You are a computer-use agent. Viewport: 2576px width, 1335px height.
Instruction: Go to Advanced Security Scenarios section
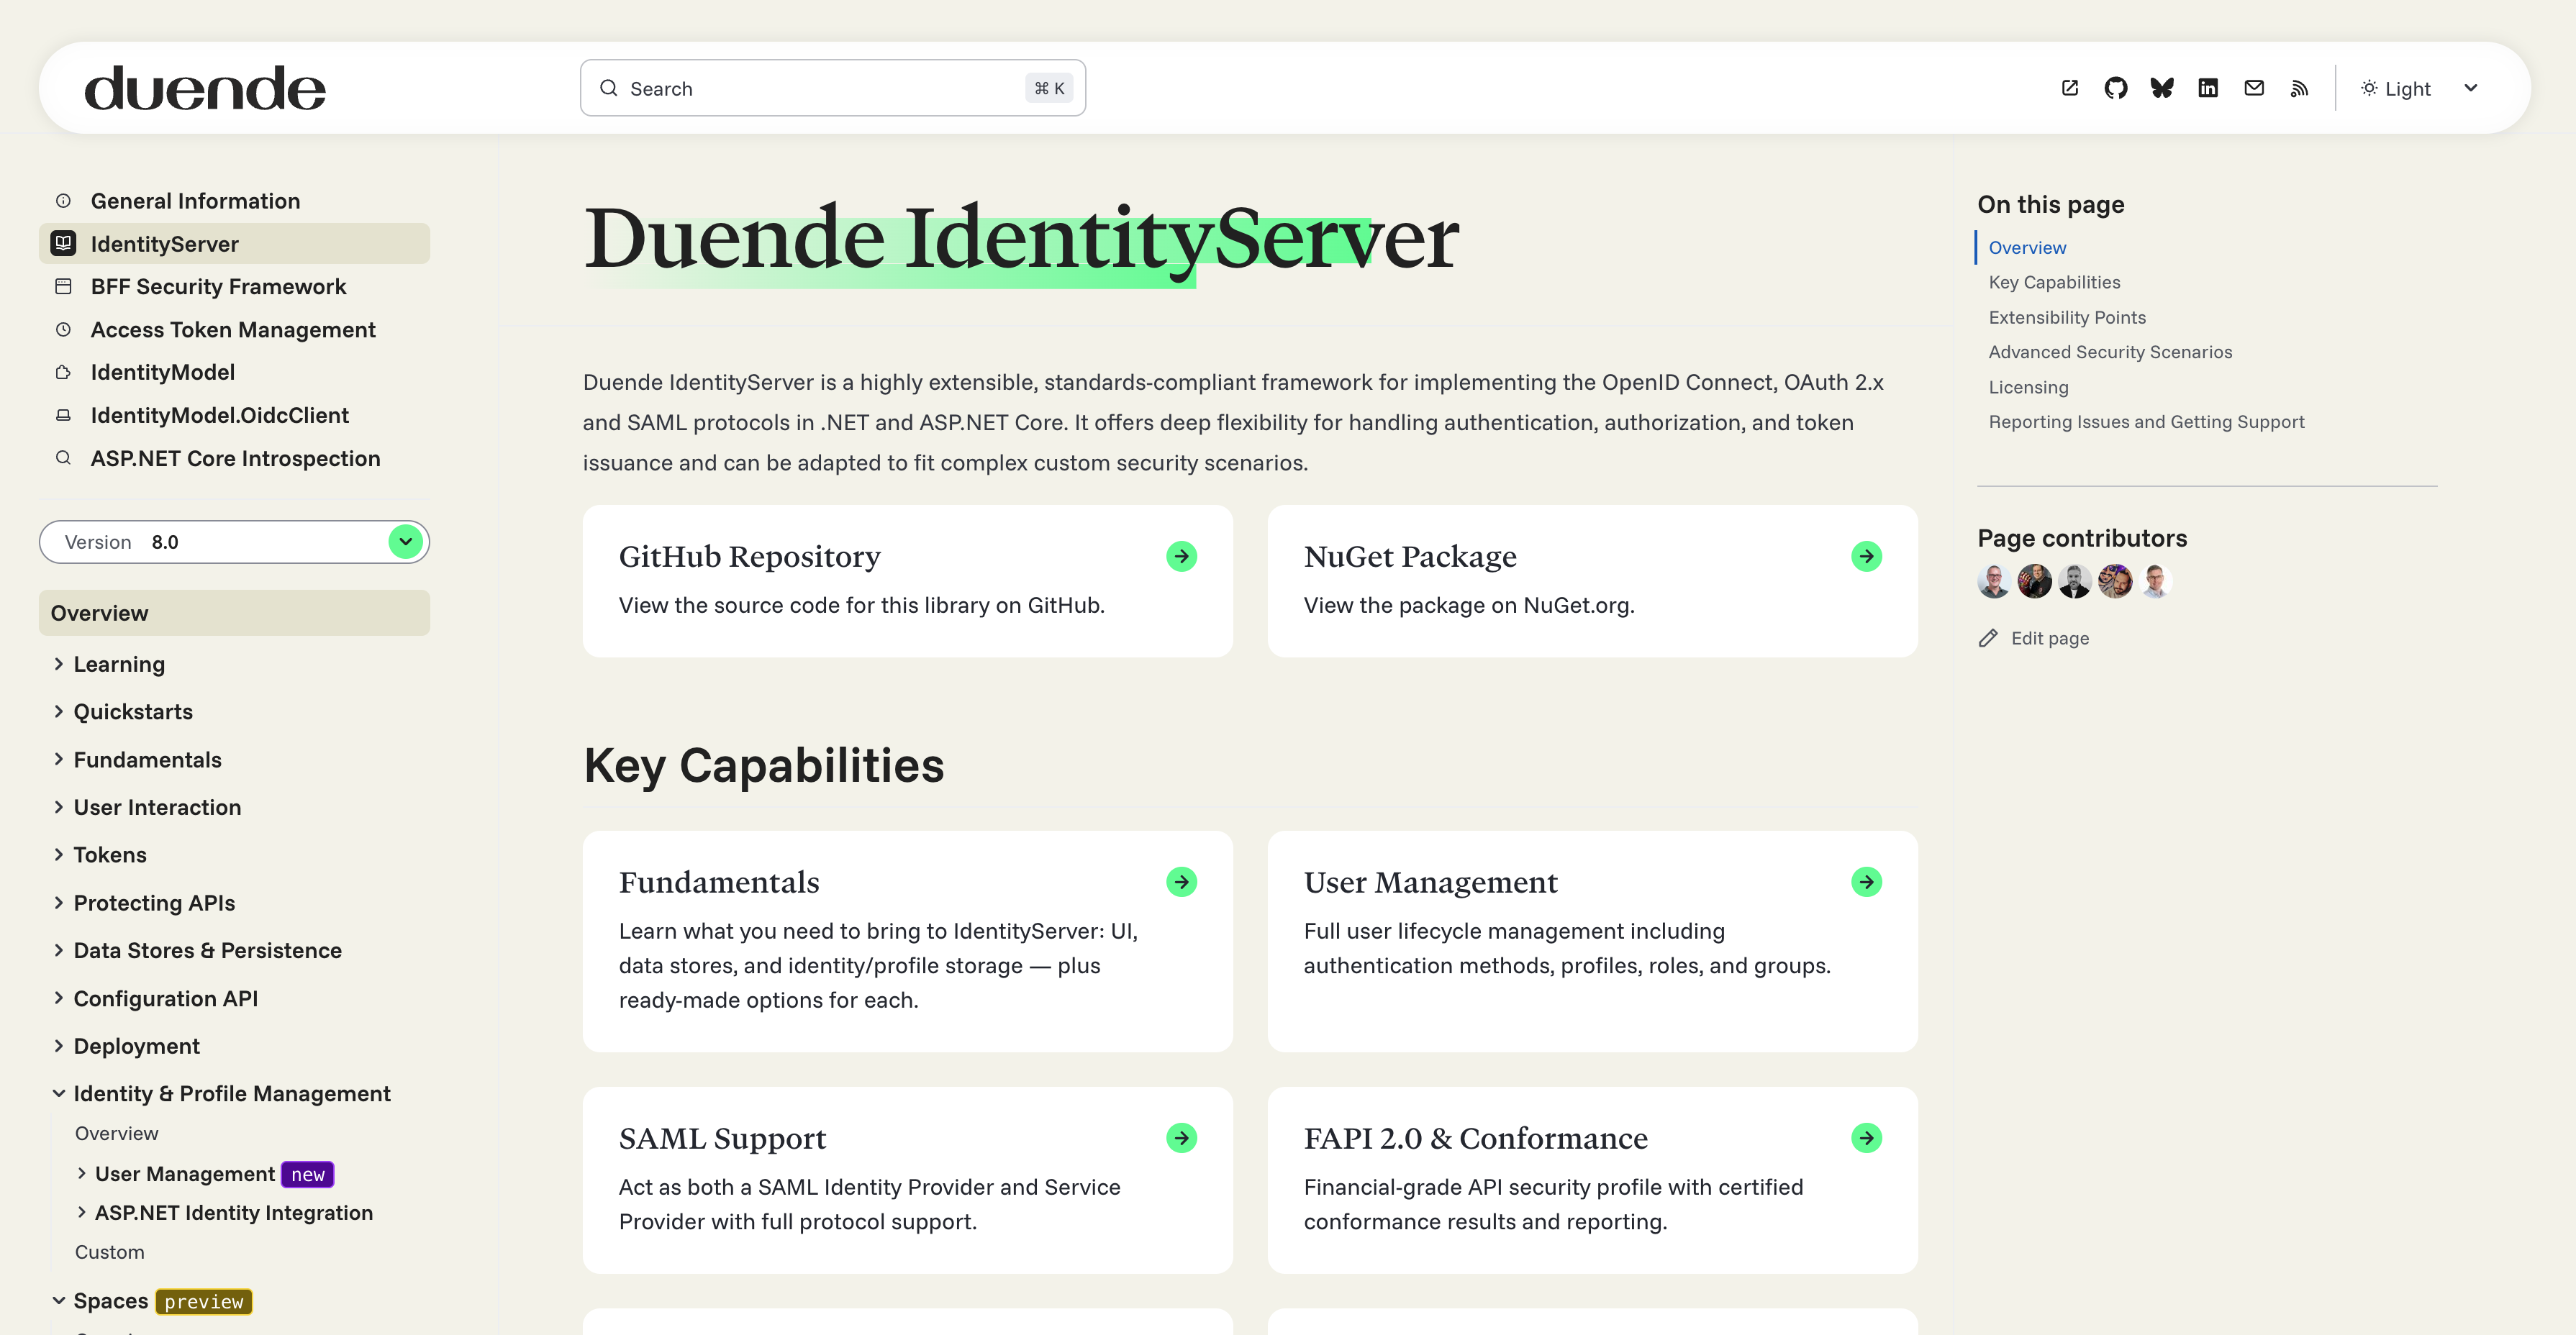[2110, 353]
